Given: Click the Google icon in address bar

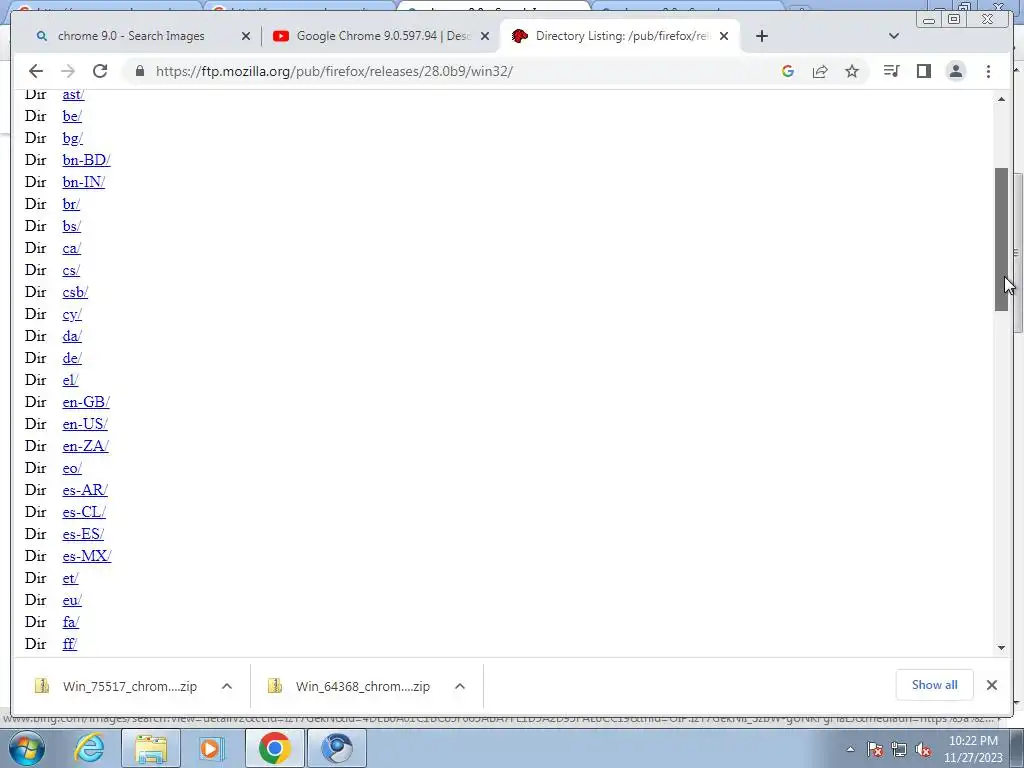Looking at the screenshot, I should tap(788, 71).
